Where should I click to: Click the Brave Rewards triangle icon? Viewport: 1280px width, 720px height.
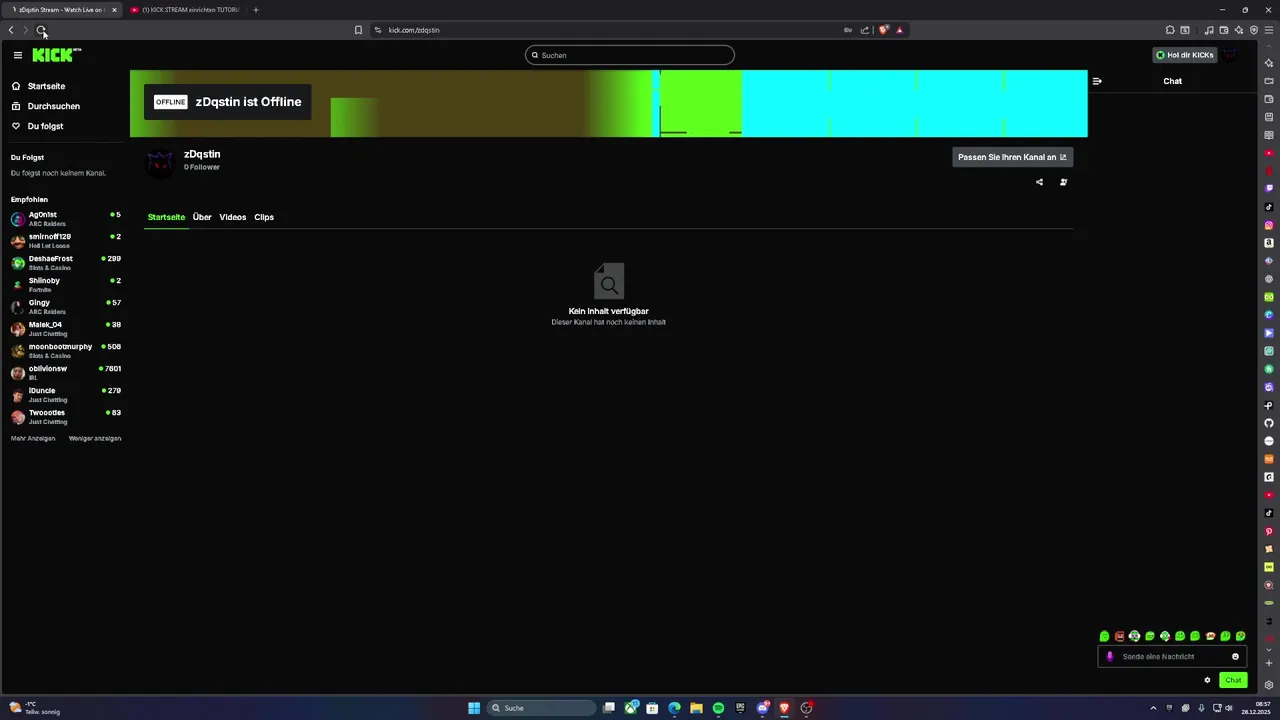[899, 30]
